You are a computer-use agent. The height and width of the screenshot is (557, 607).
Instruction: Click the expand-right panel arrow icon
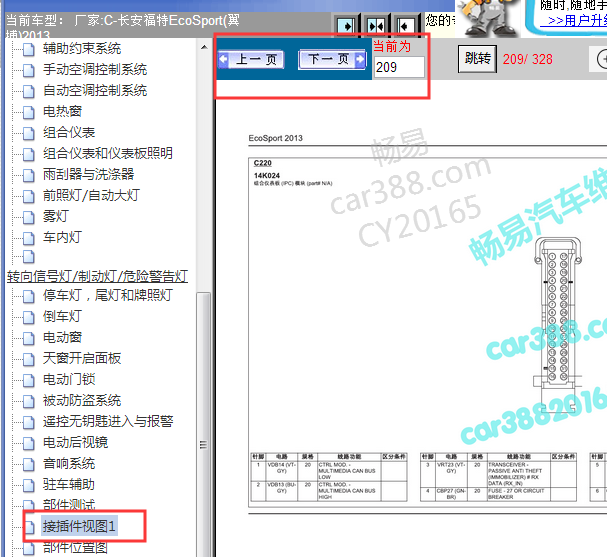click(x=346, y=26)
